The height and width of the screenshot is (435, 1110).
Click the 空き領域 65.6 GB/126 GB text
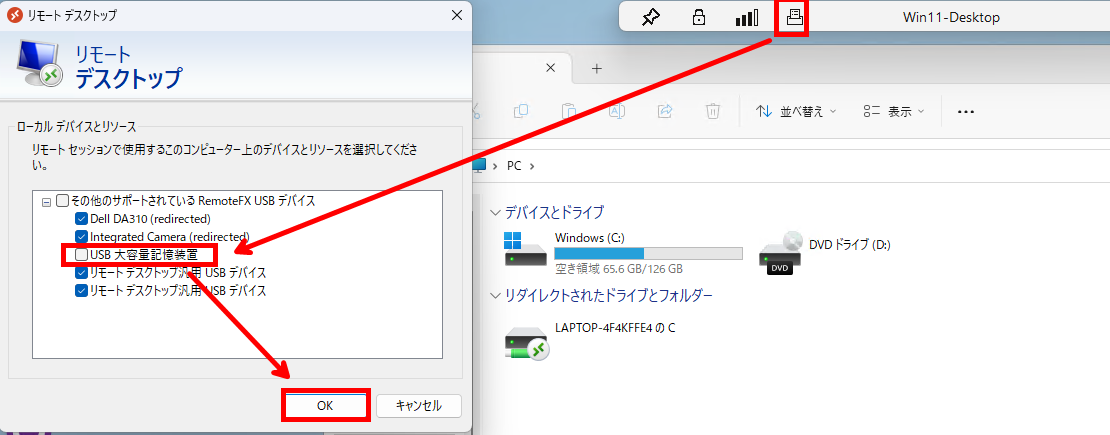pyautogui.click(x=618, y=269)
